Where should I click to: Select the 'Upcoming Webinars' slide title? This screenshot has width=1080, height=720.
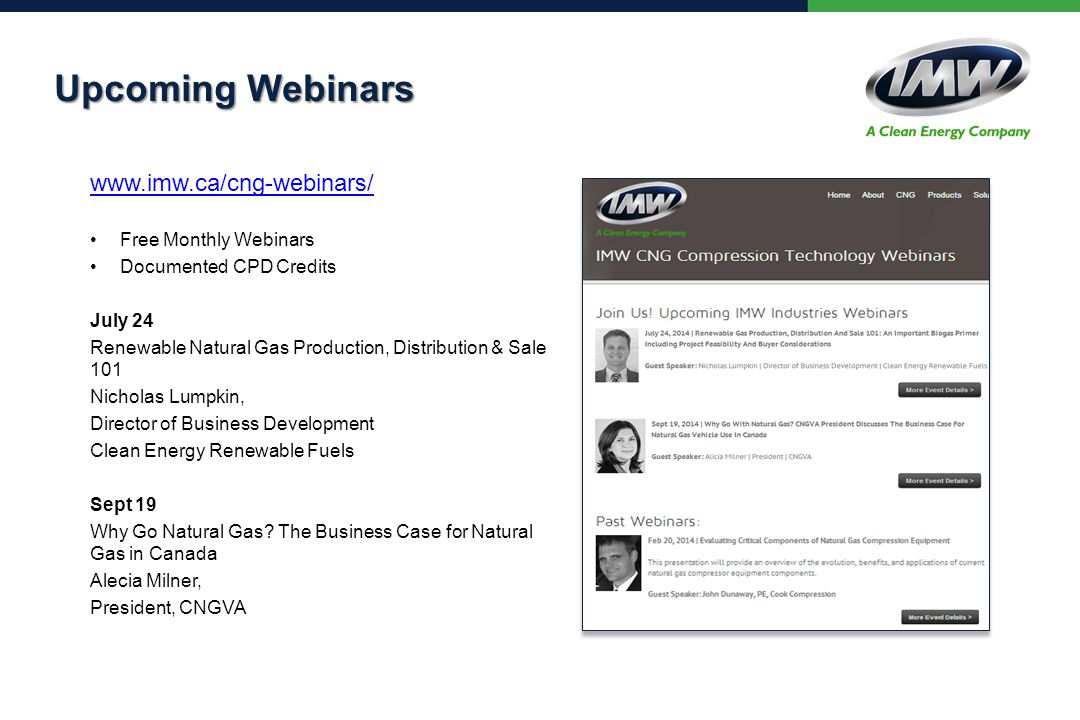(234, 90)
